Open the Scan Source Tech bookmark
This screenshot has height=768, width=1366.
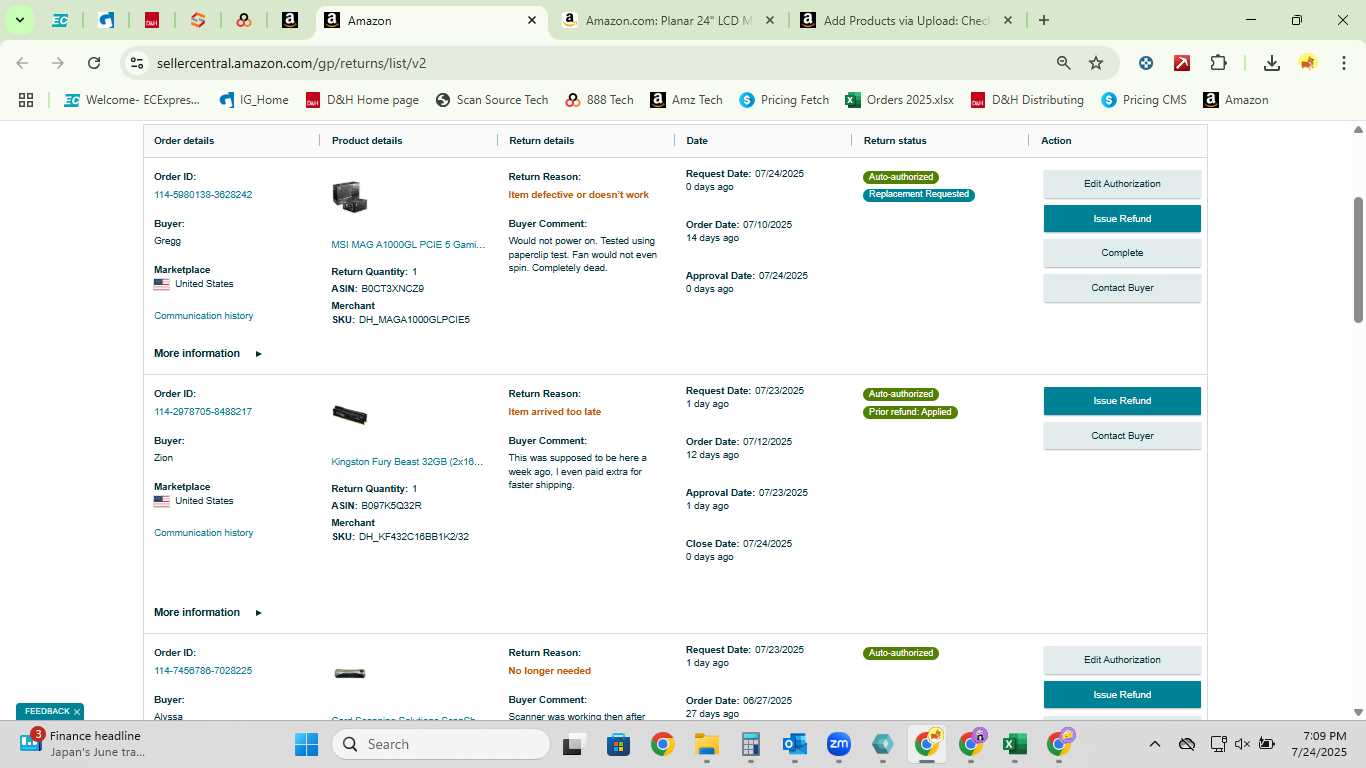tap(491, 100)
